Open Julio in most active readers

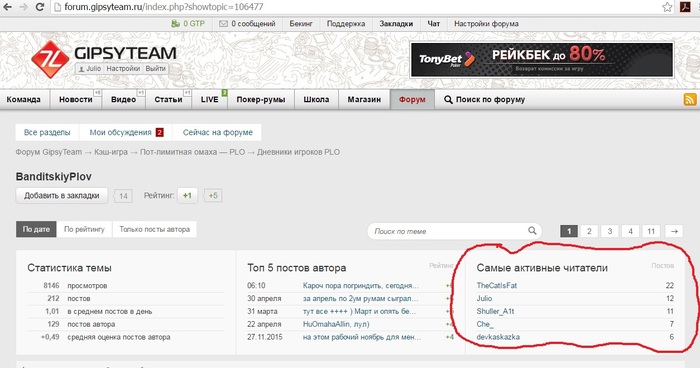click(484, 298)
